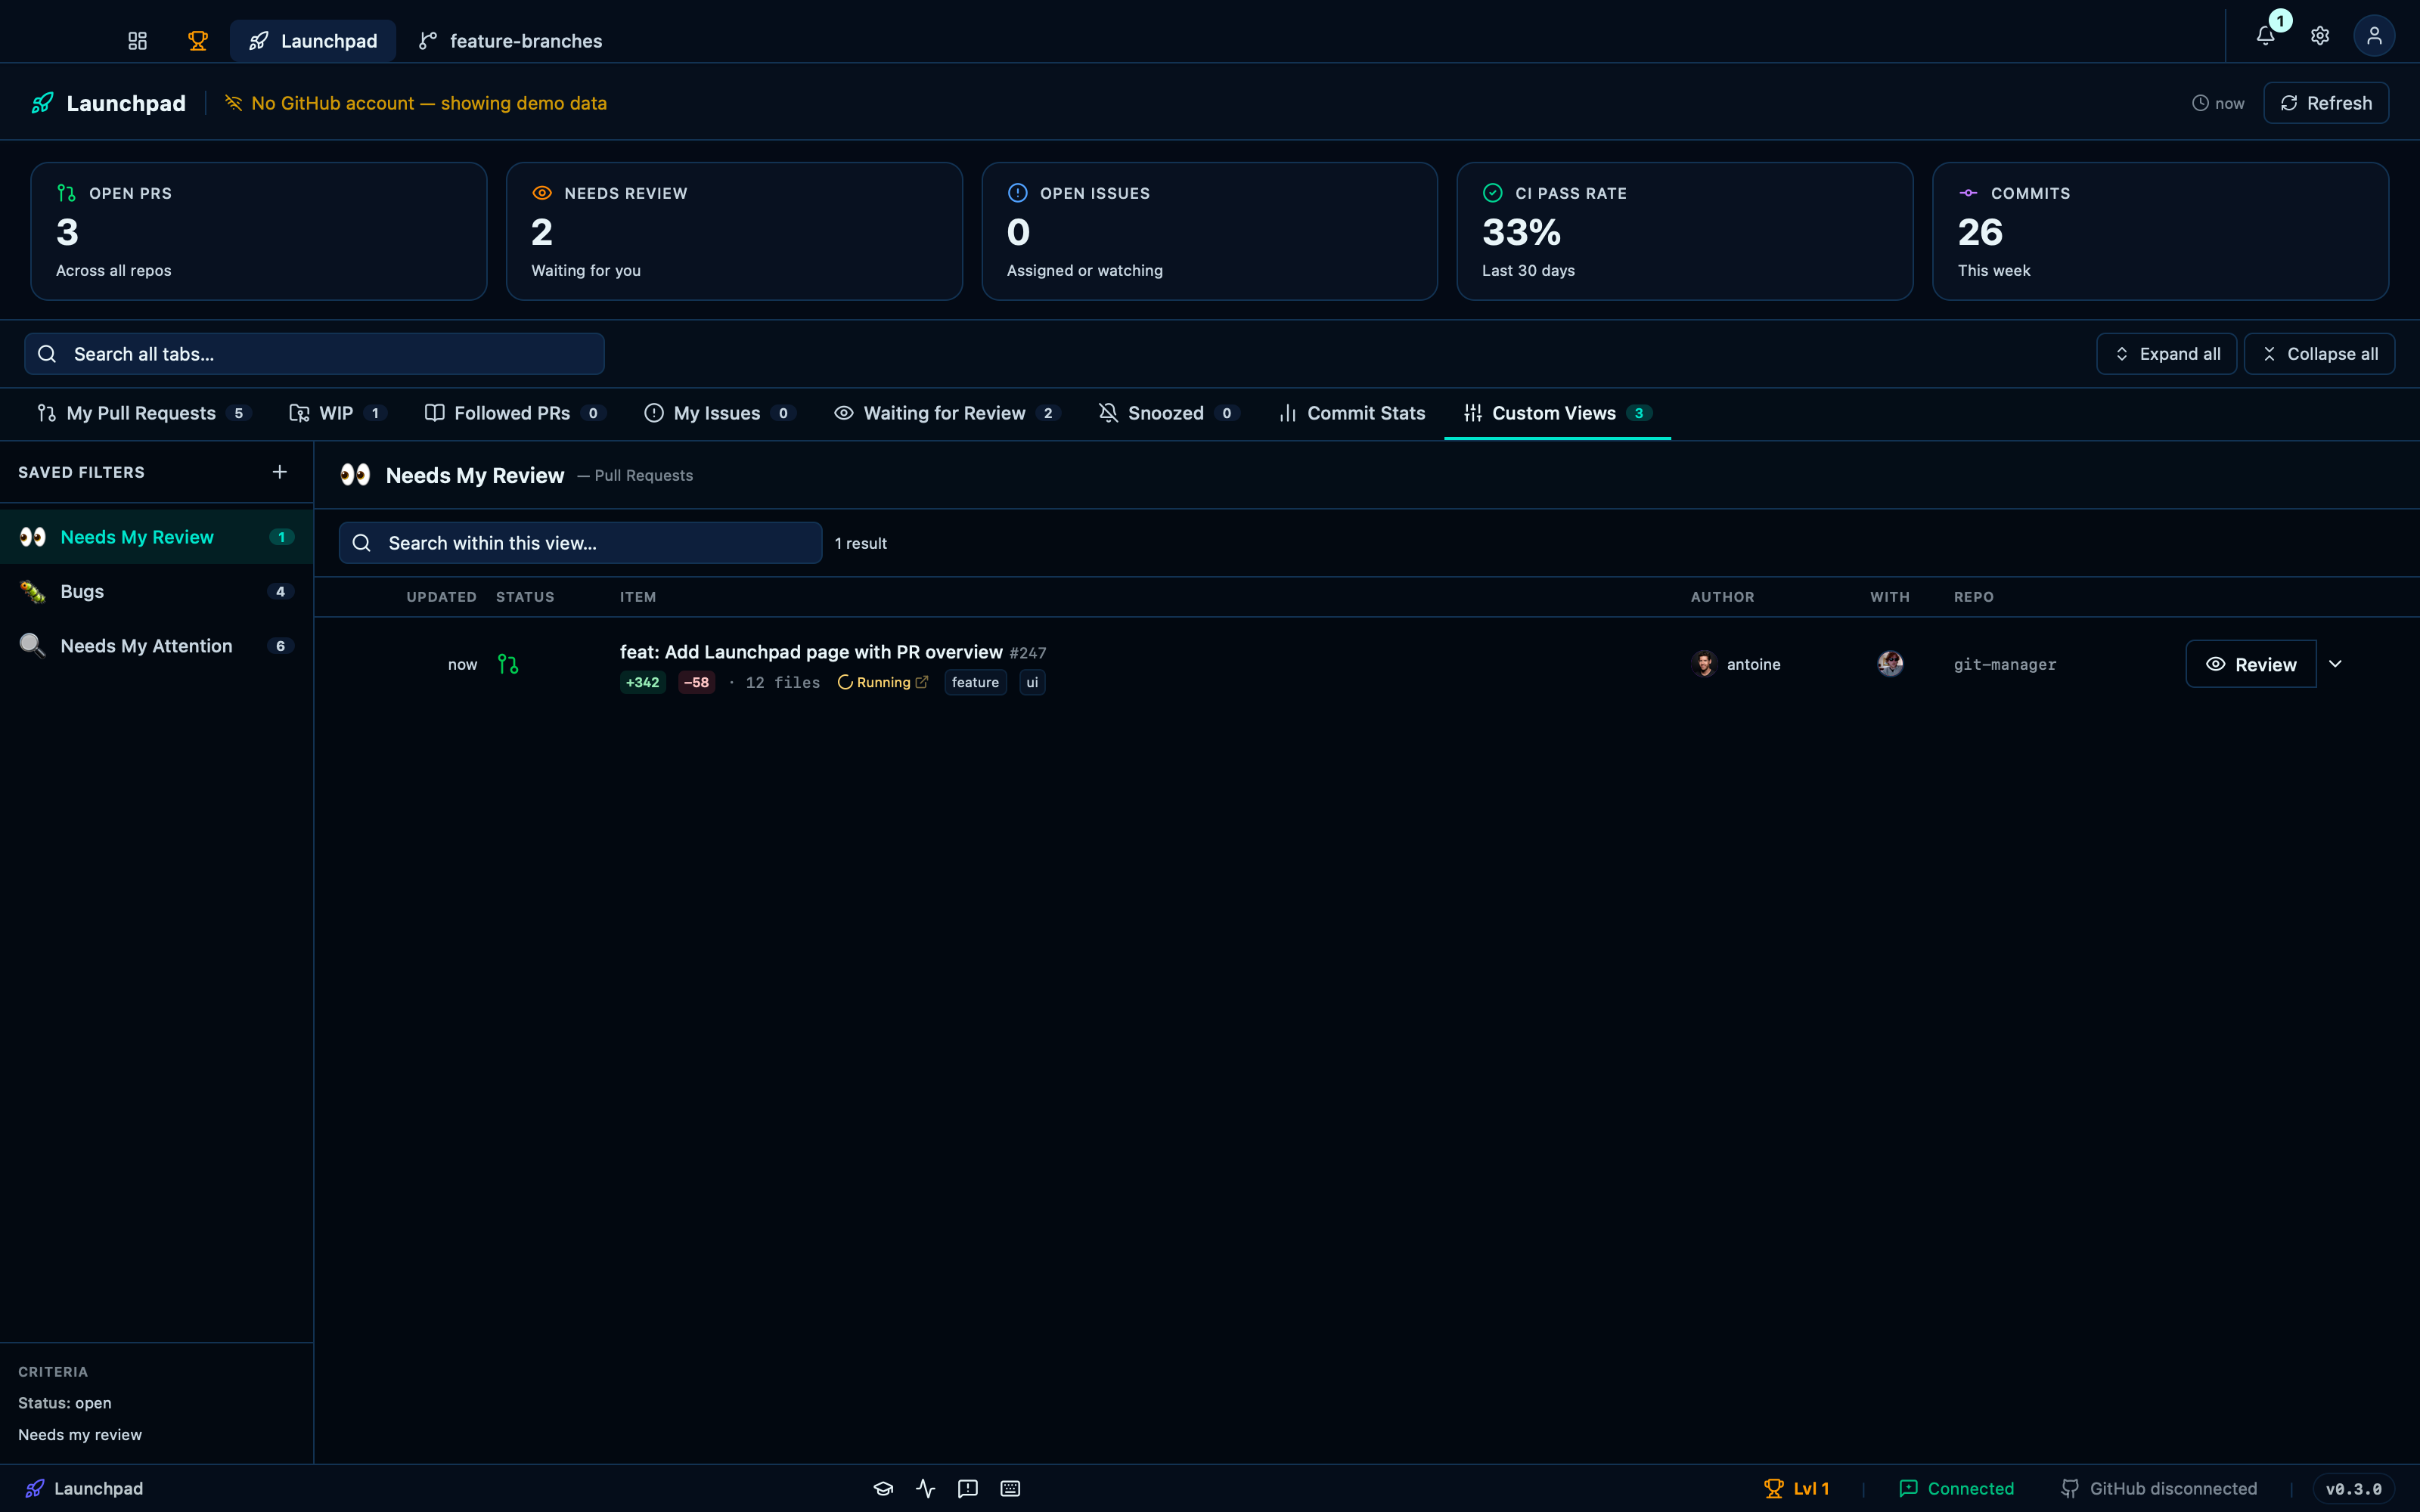2420x1512 pixels.
Task: Click the Refresh button
Action: point(2326,103)
